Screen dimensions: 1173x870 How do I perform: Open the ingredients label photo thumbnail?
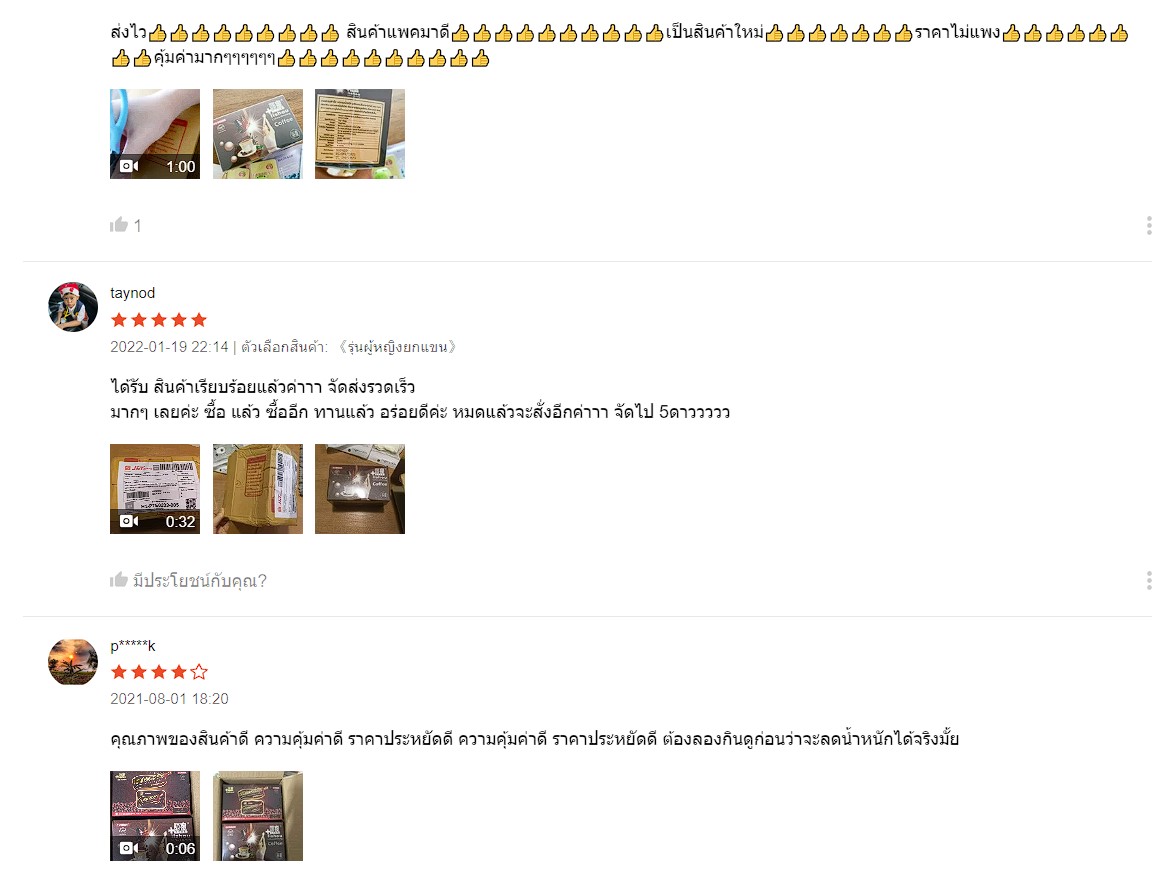(360, 134)
